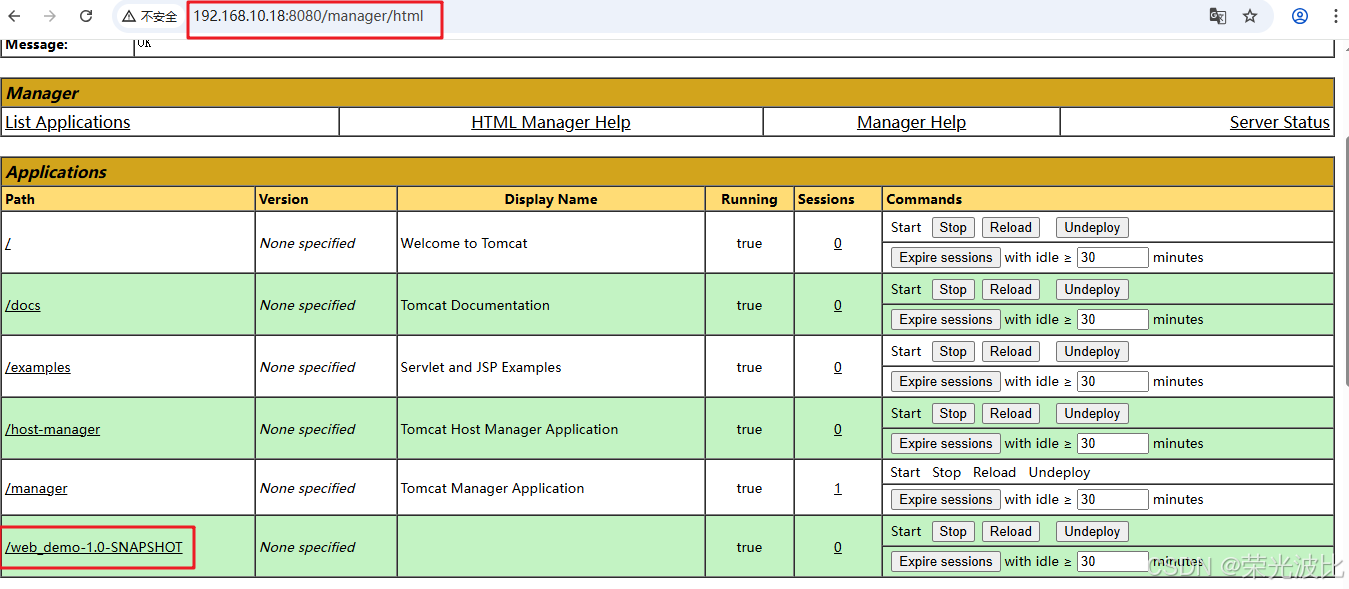Reload the root / application
This screenshot has width=1349, height=589.
1011,227
